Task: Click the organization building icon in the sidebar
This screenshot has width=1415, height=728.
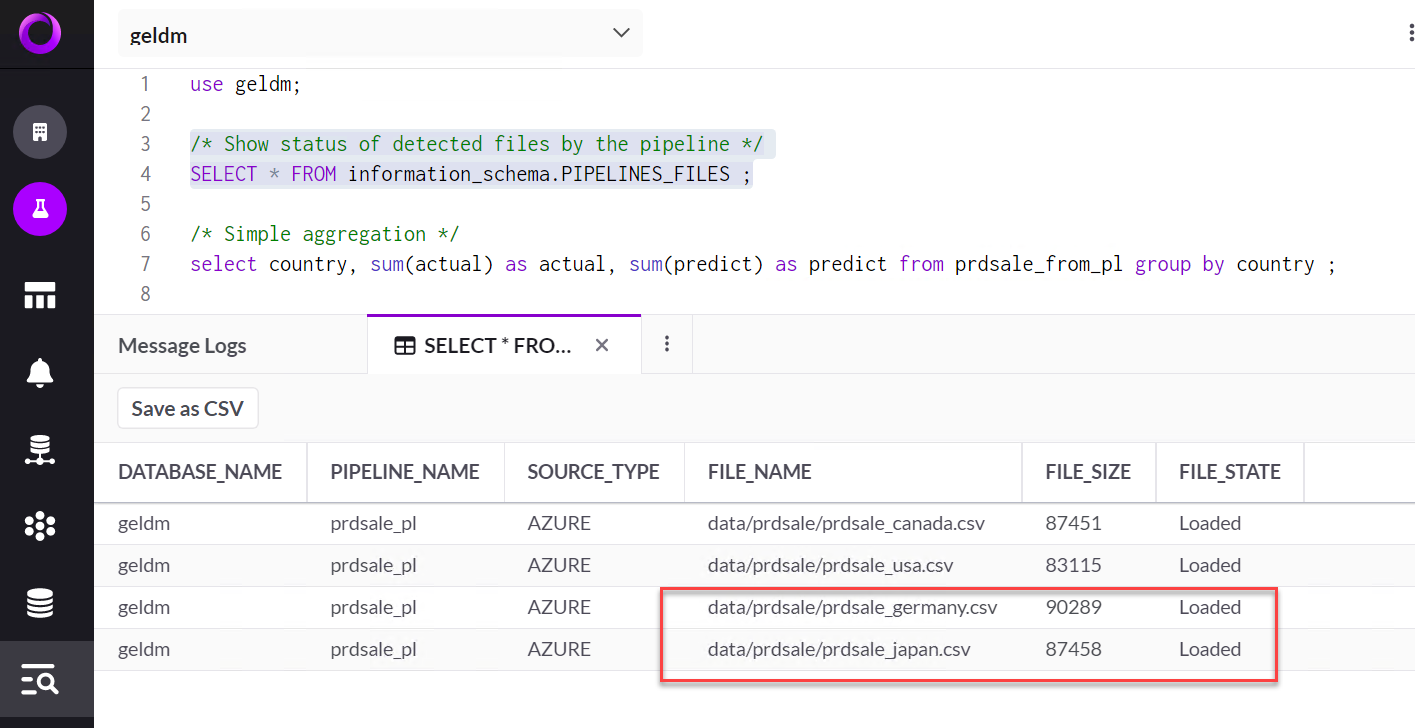Action: 39,131
